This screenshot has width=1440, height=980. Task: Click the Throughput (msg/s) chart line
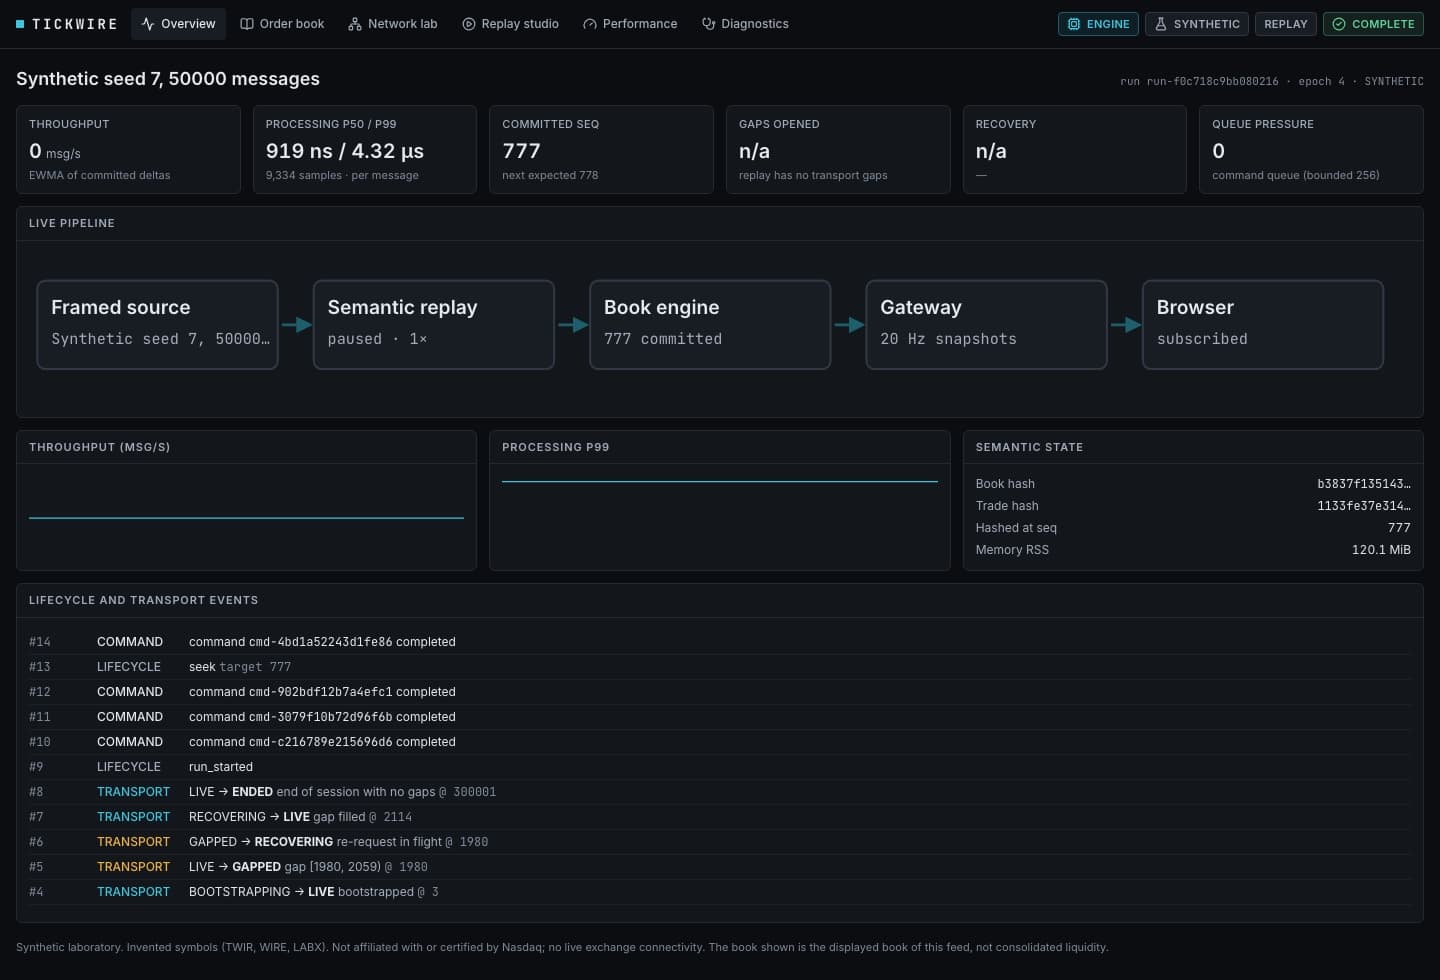click(246, 518)
